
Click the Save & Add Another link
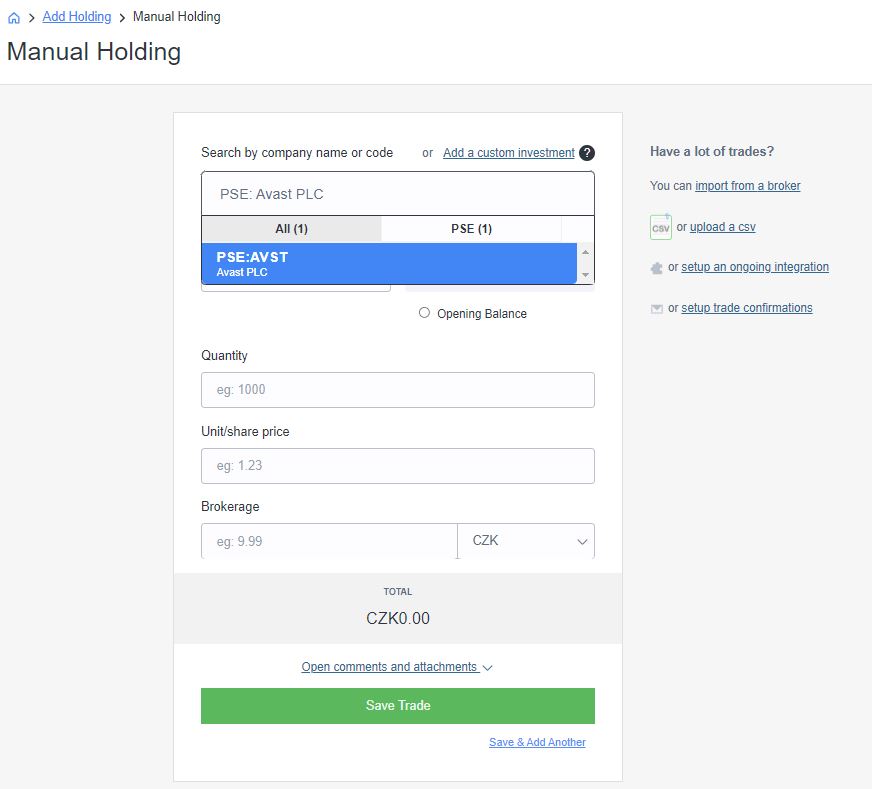coord(537,742)
